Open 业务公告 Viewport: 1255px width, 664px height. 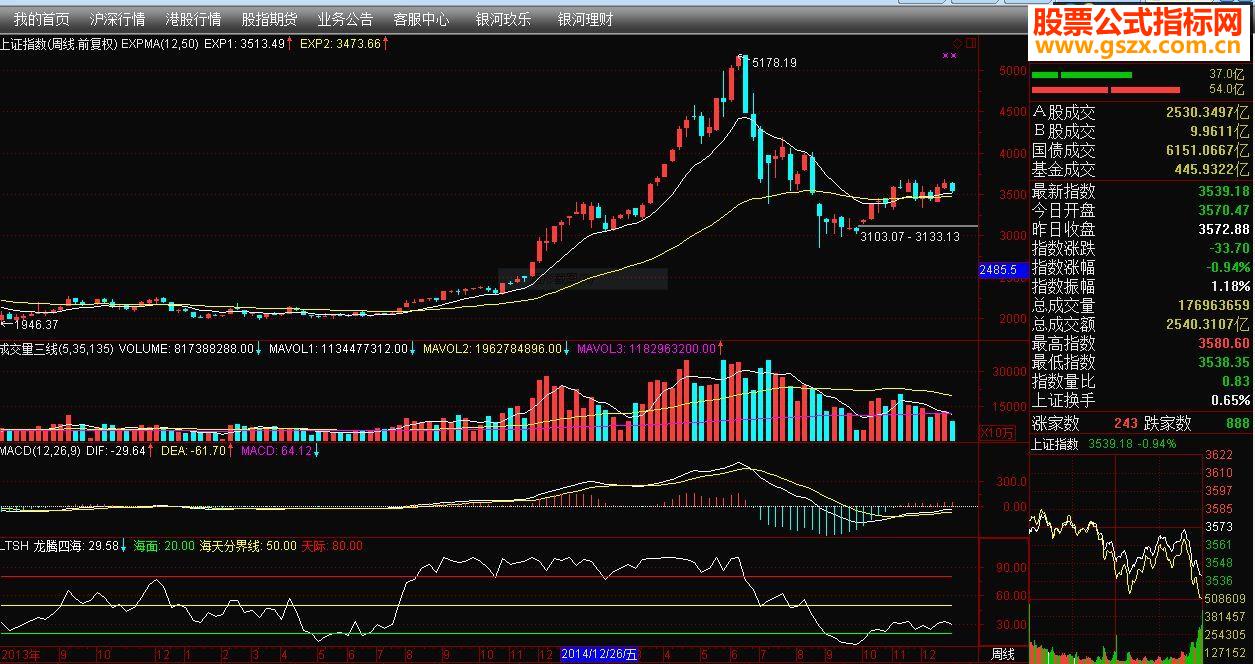(x=345, y=19)
